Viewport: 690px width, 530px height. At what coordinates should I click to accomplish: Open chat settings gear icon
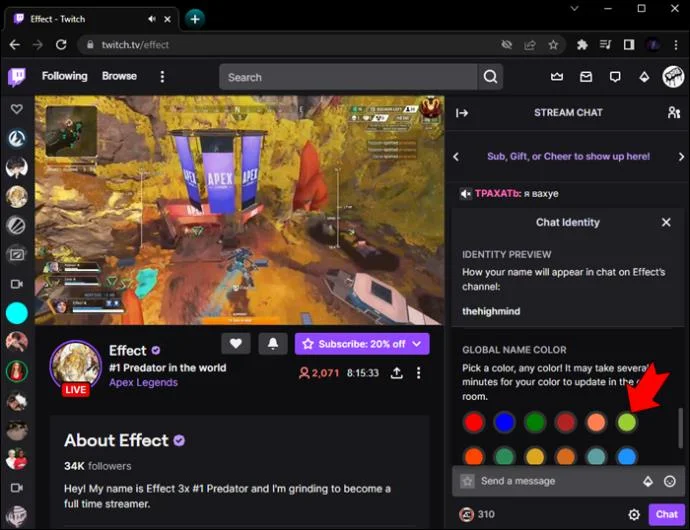(x=634, y=514)
